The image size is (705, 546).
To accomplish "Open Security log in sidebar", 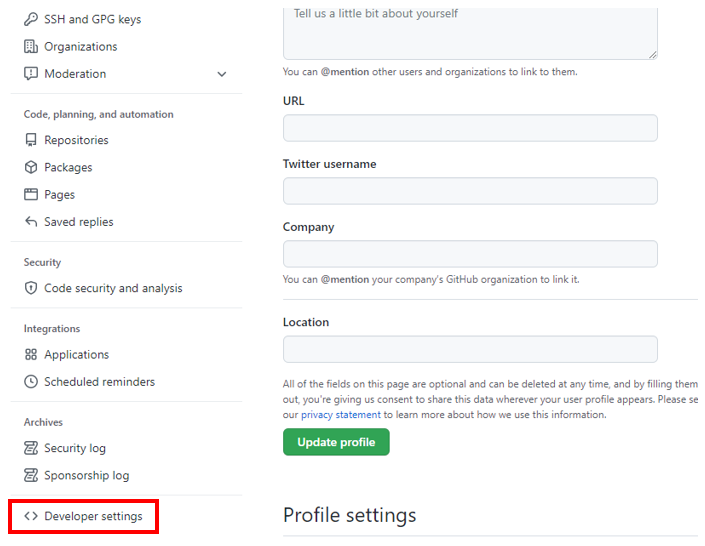I will pos(74,449).
